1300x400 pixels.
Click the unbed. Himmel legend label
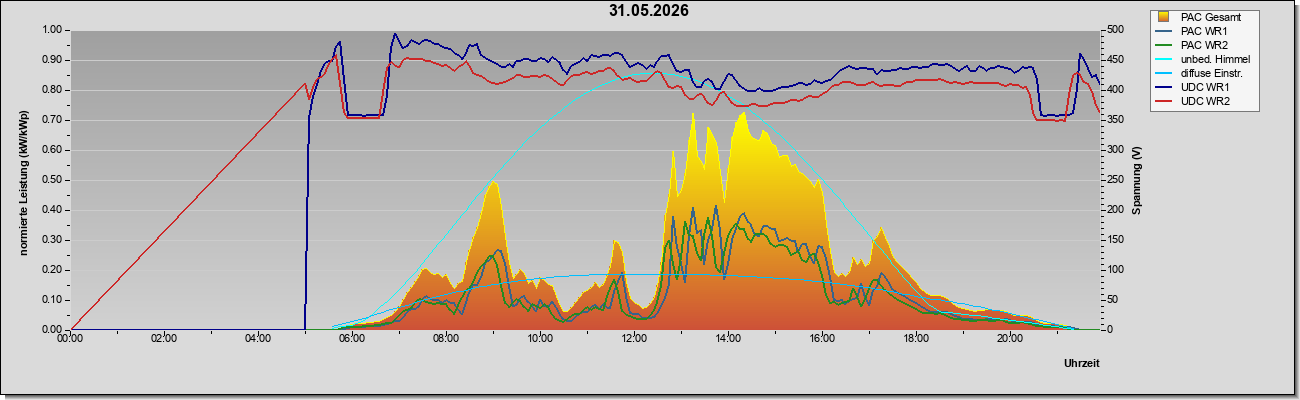(1215, 59)
